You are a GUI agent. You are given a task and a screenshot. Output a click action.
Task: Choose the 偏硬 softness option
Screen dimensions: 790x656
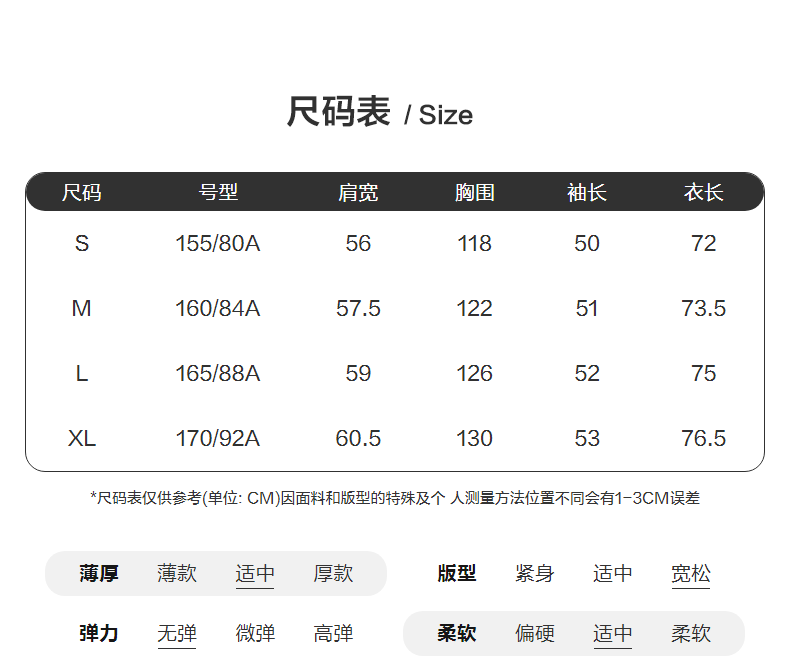(x=535, y=633)
